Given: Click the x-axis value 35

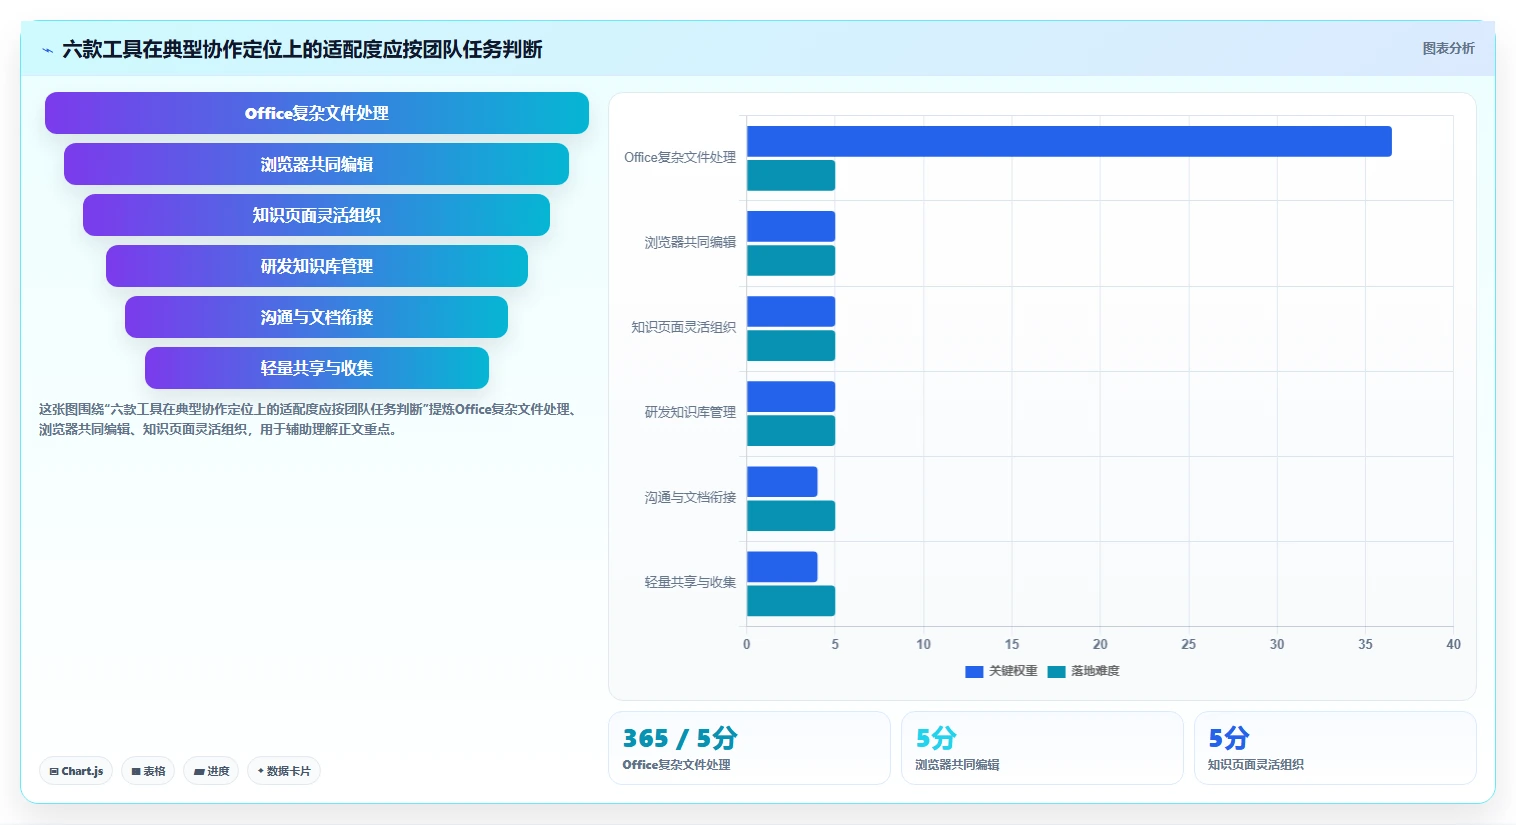Looking at the screenshot, I should click(x=1365, y=644).
